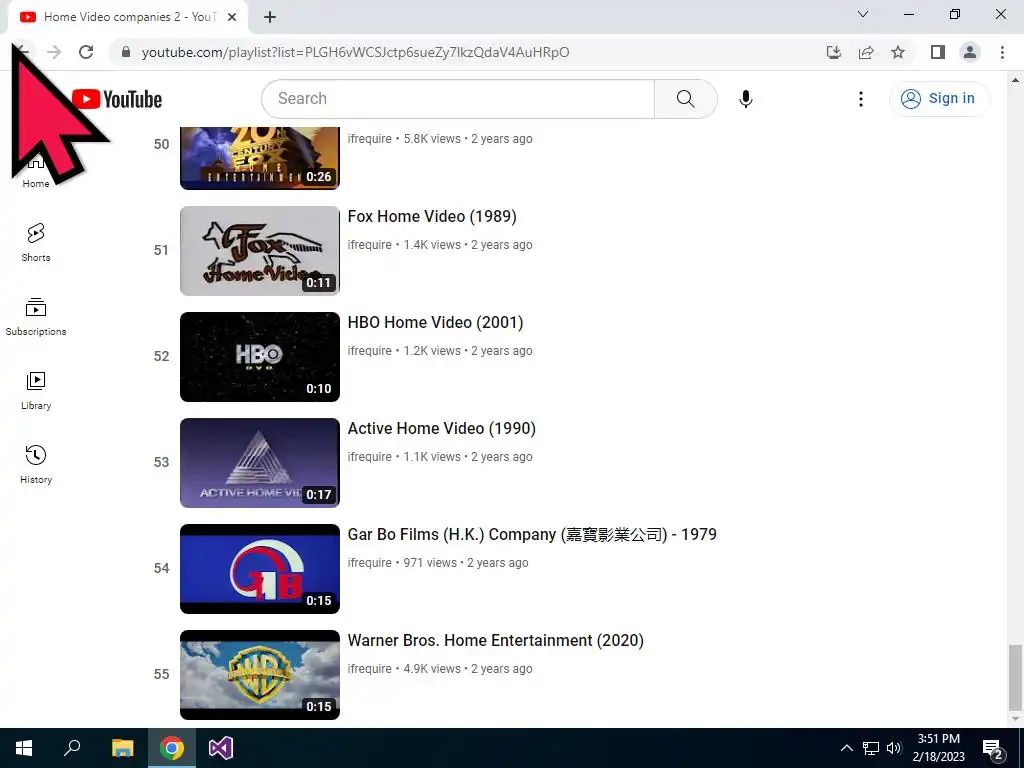Open network status in the tray
This screenshot has height=768, width=1024.
pos(871,748)
